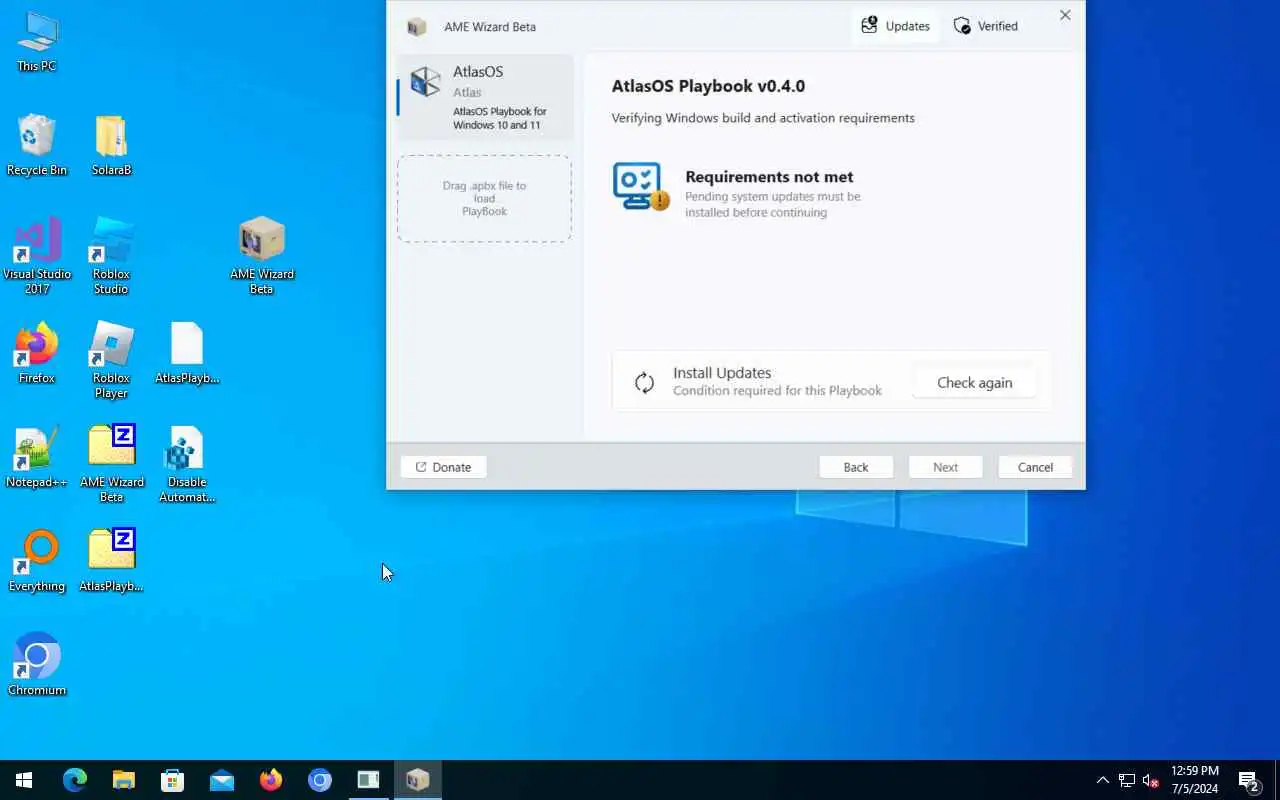This screenshot has height=800, width=1280.
Task: Click the Next button
Action: (x=945, y=467)
